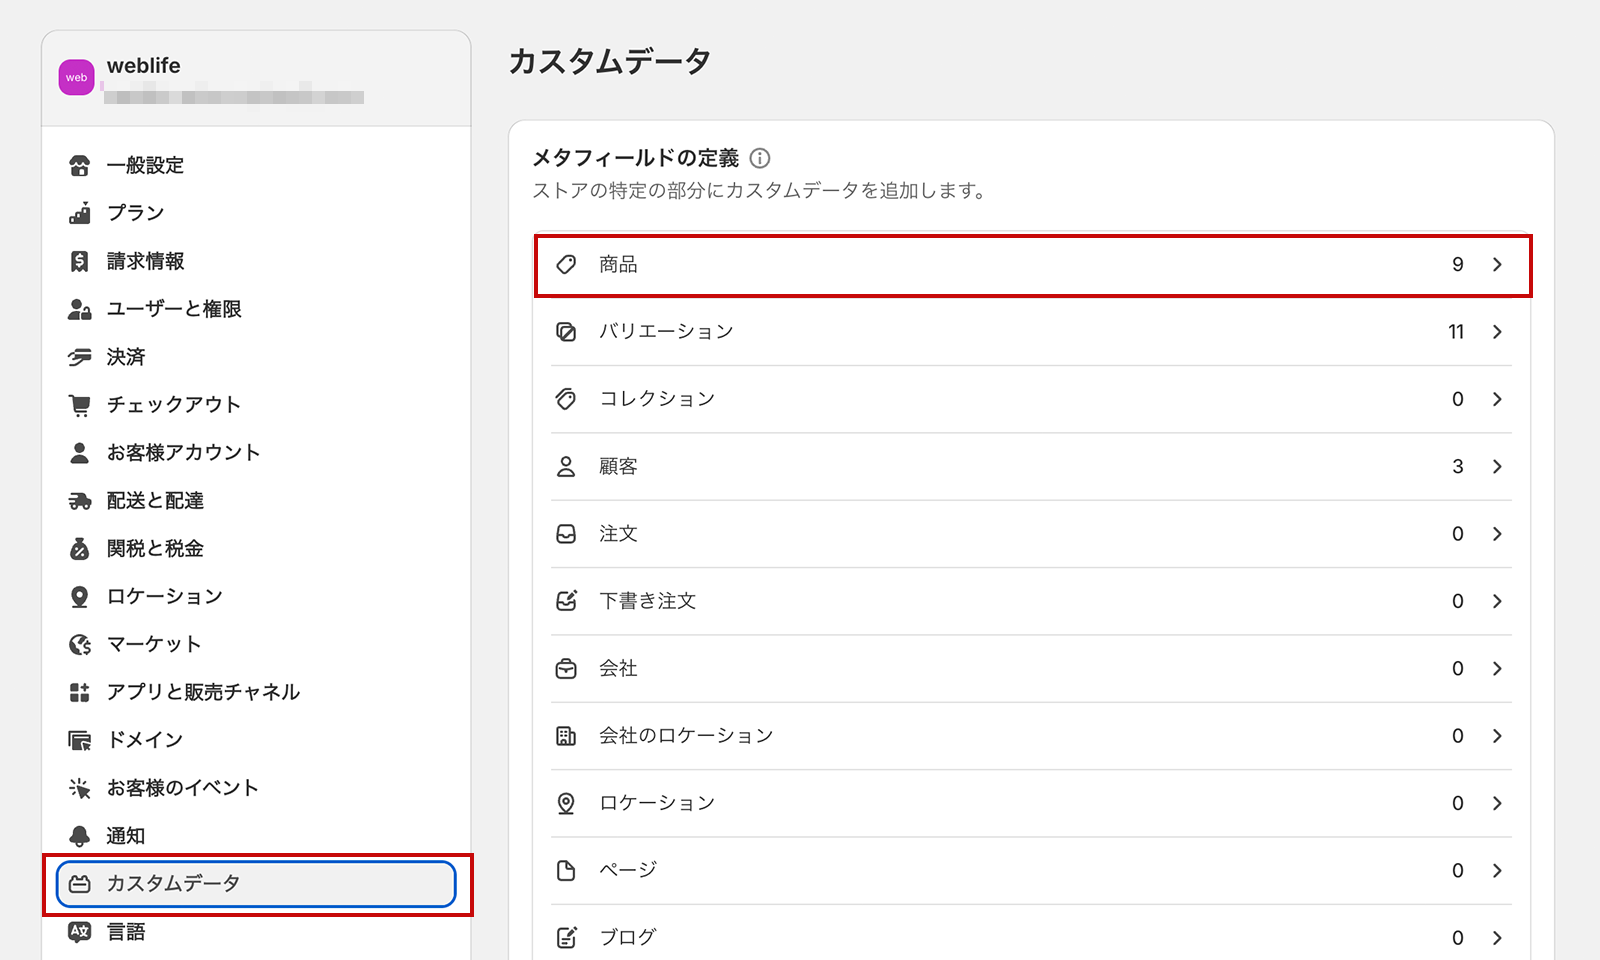Click the カスタムデータ page heading

610,62
